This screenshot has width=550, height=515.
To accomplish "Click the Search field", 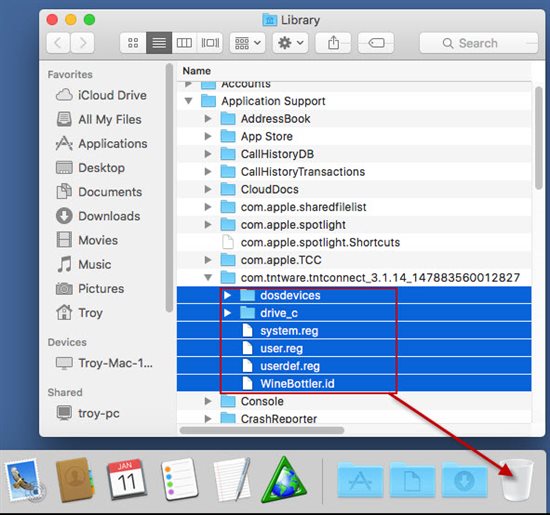I will tap(478, 43).
